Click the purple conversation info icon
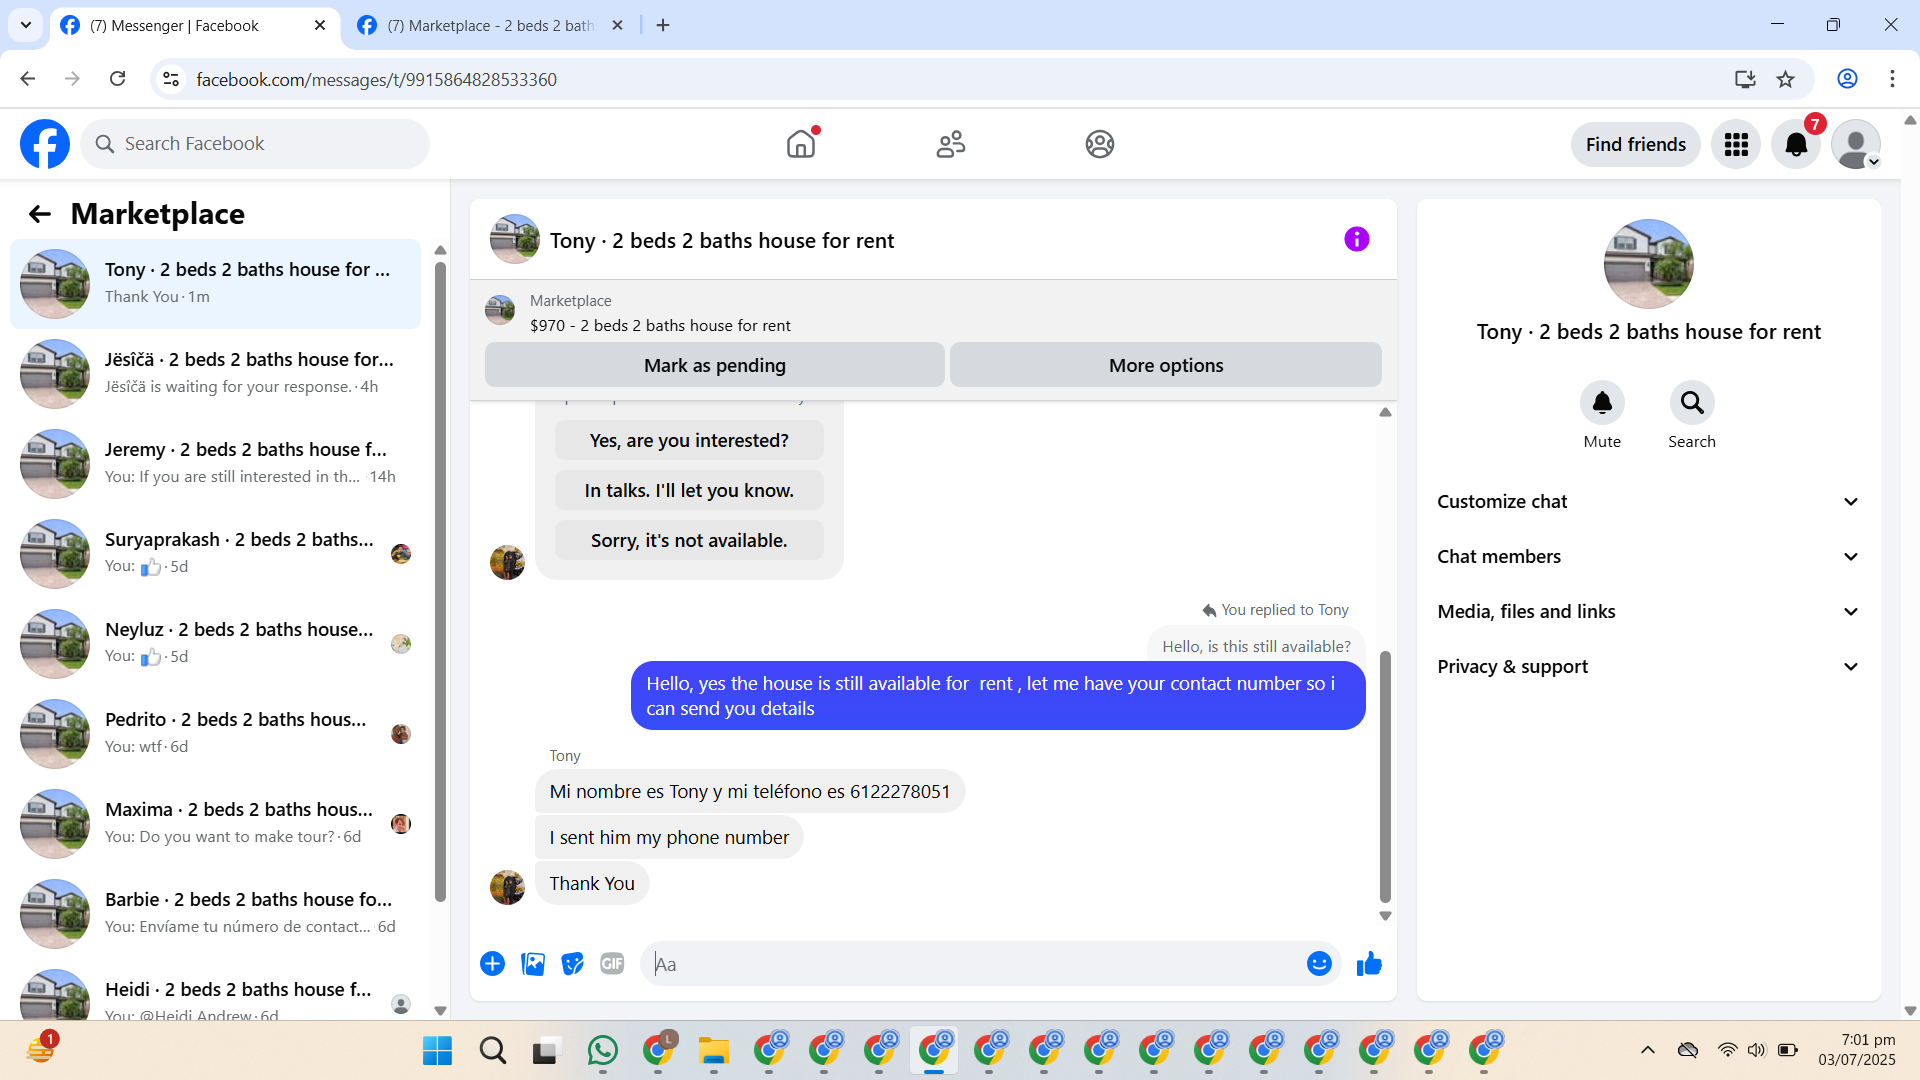 (1356, 240)
